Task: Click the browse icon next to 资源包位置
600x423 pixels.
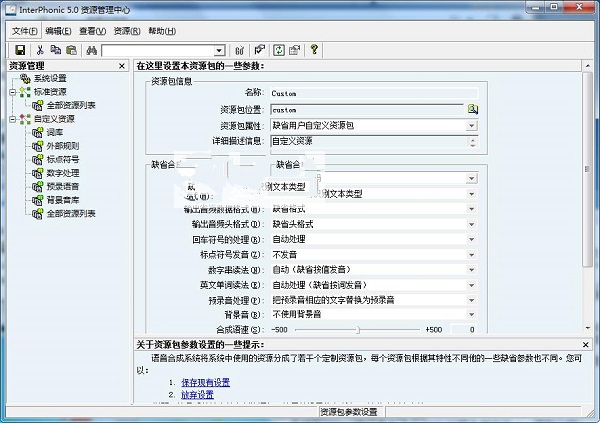Action: click(x=473, y=109)
